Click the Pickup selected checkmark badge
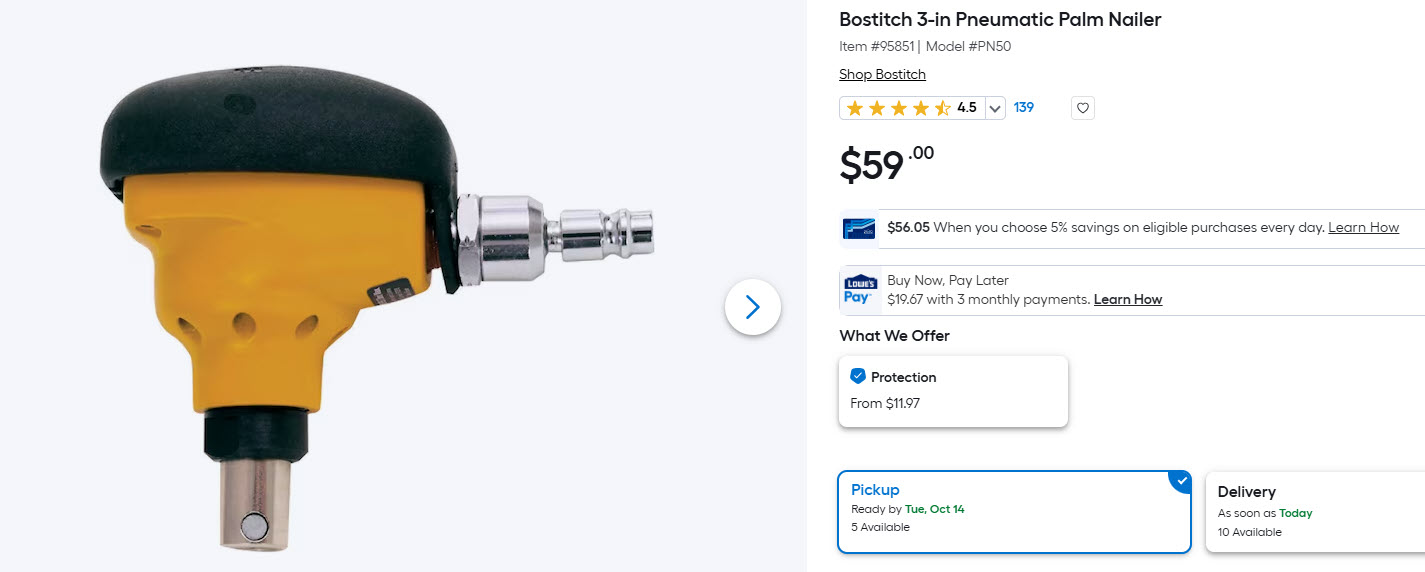 pos(1182,480)
